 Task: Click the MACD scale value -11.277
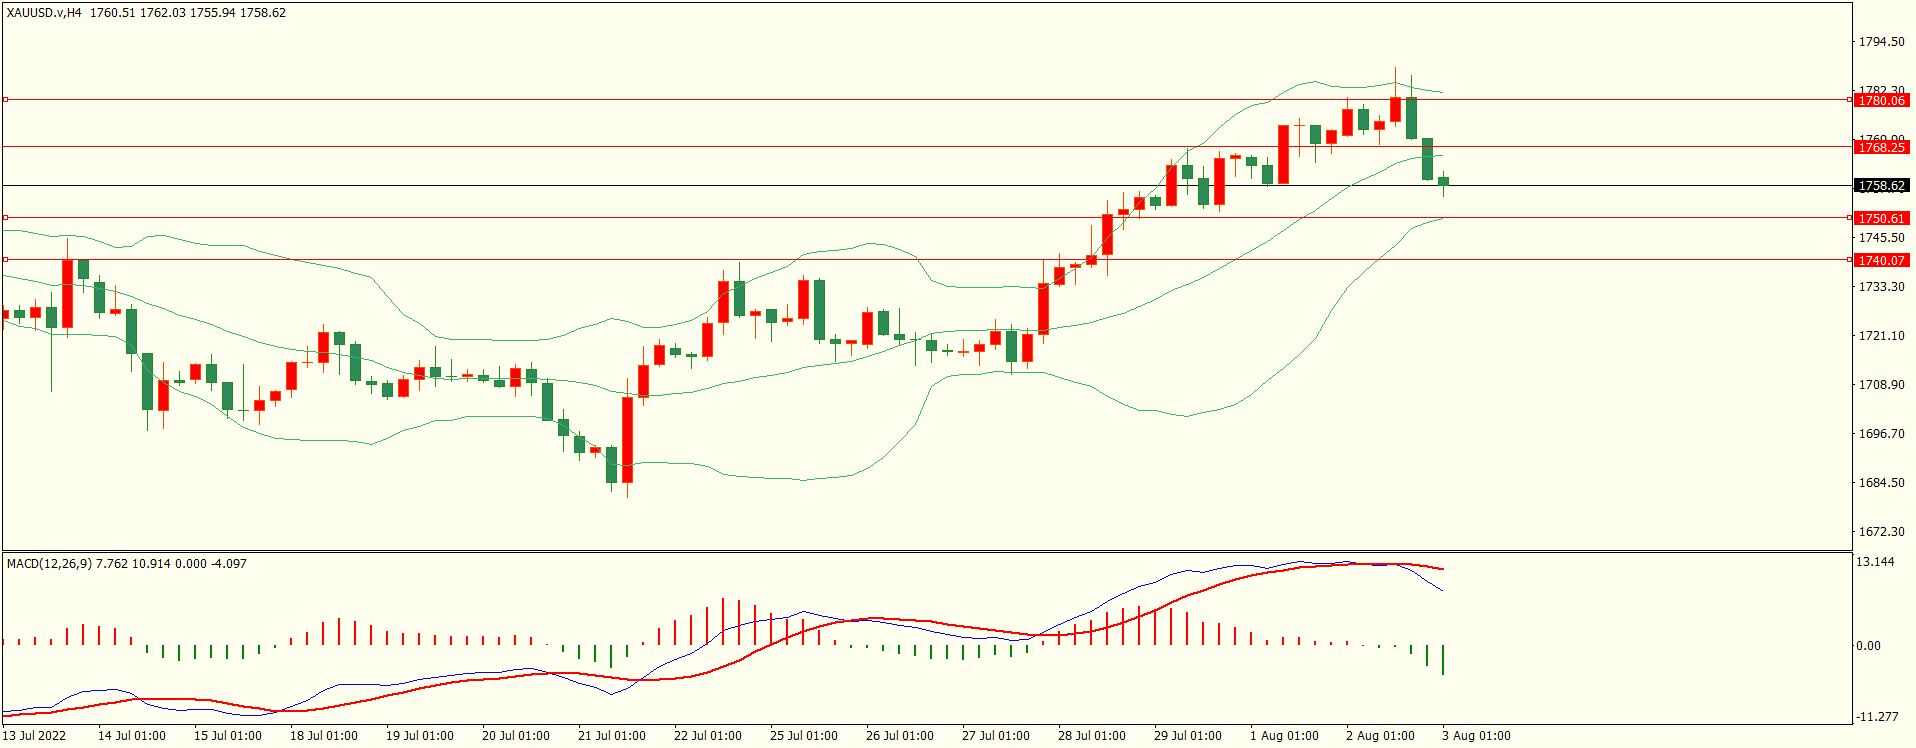tap(1877, 717)
